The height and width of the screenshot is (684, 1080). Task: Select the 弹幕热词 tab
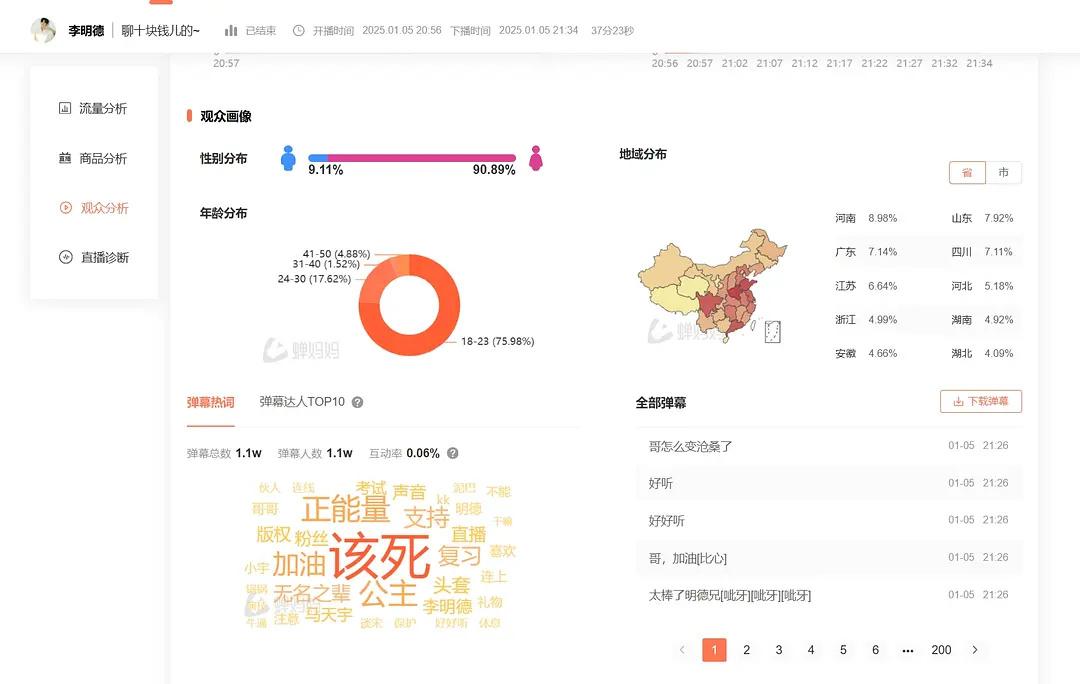pyautogui.click(x=211, y=402)
